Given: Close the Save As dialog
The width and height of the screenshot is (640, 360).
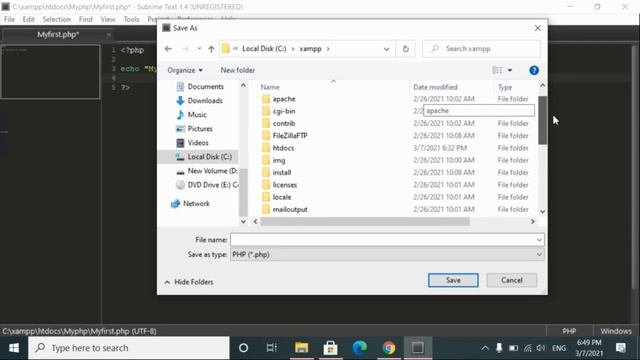Looking at the screenshot, I should [538, 28].
